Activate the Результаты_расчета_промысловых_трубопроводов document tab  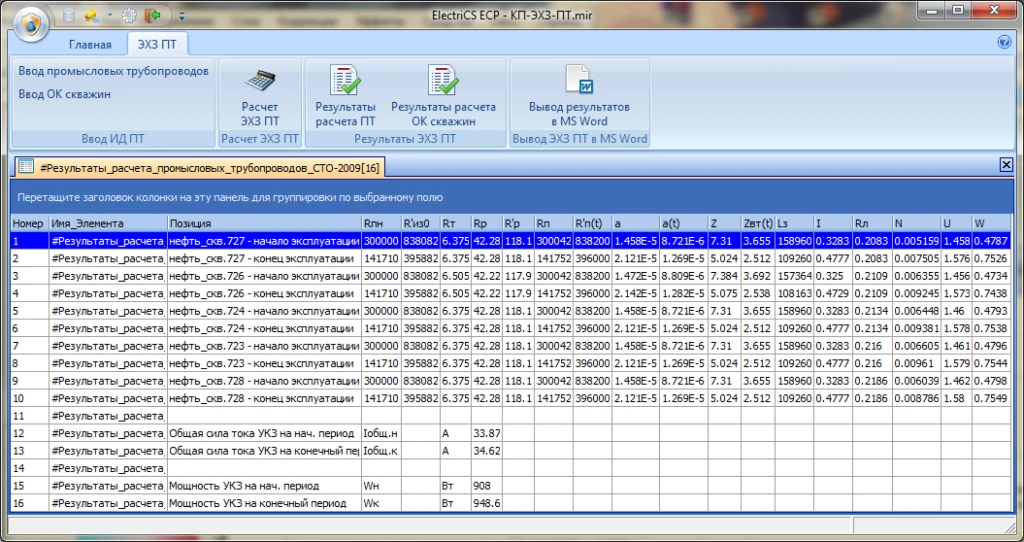click(x=198, y=166)
